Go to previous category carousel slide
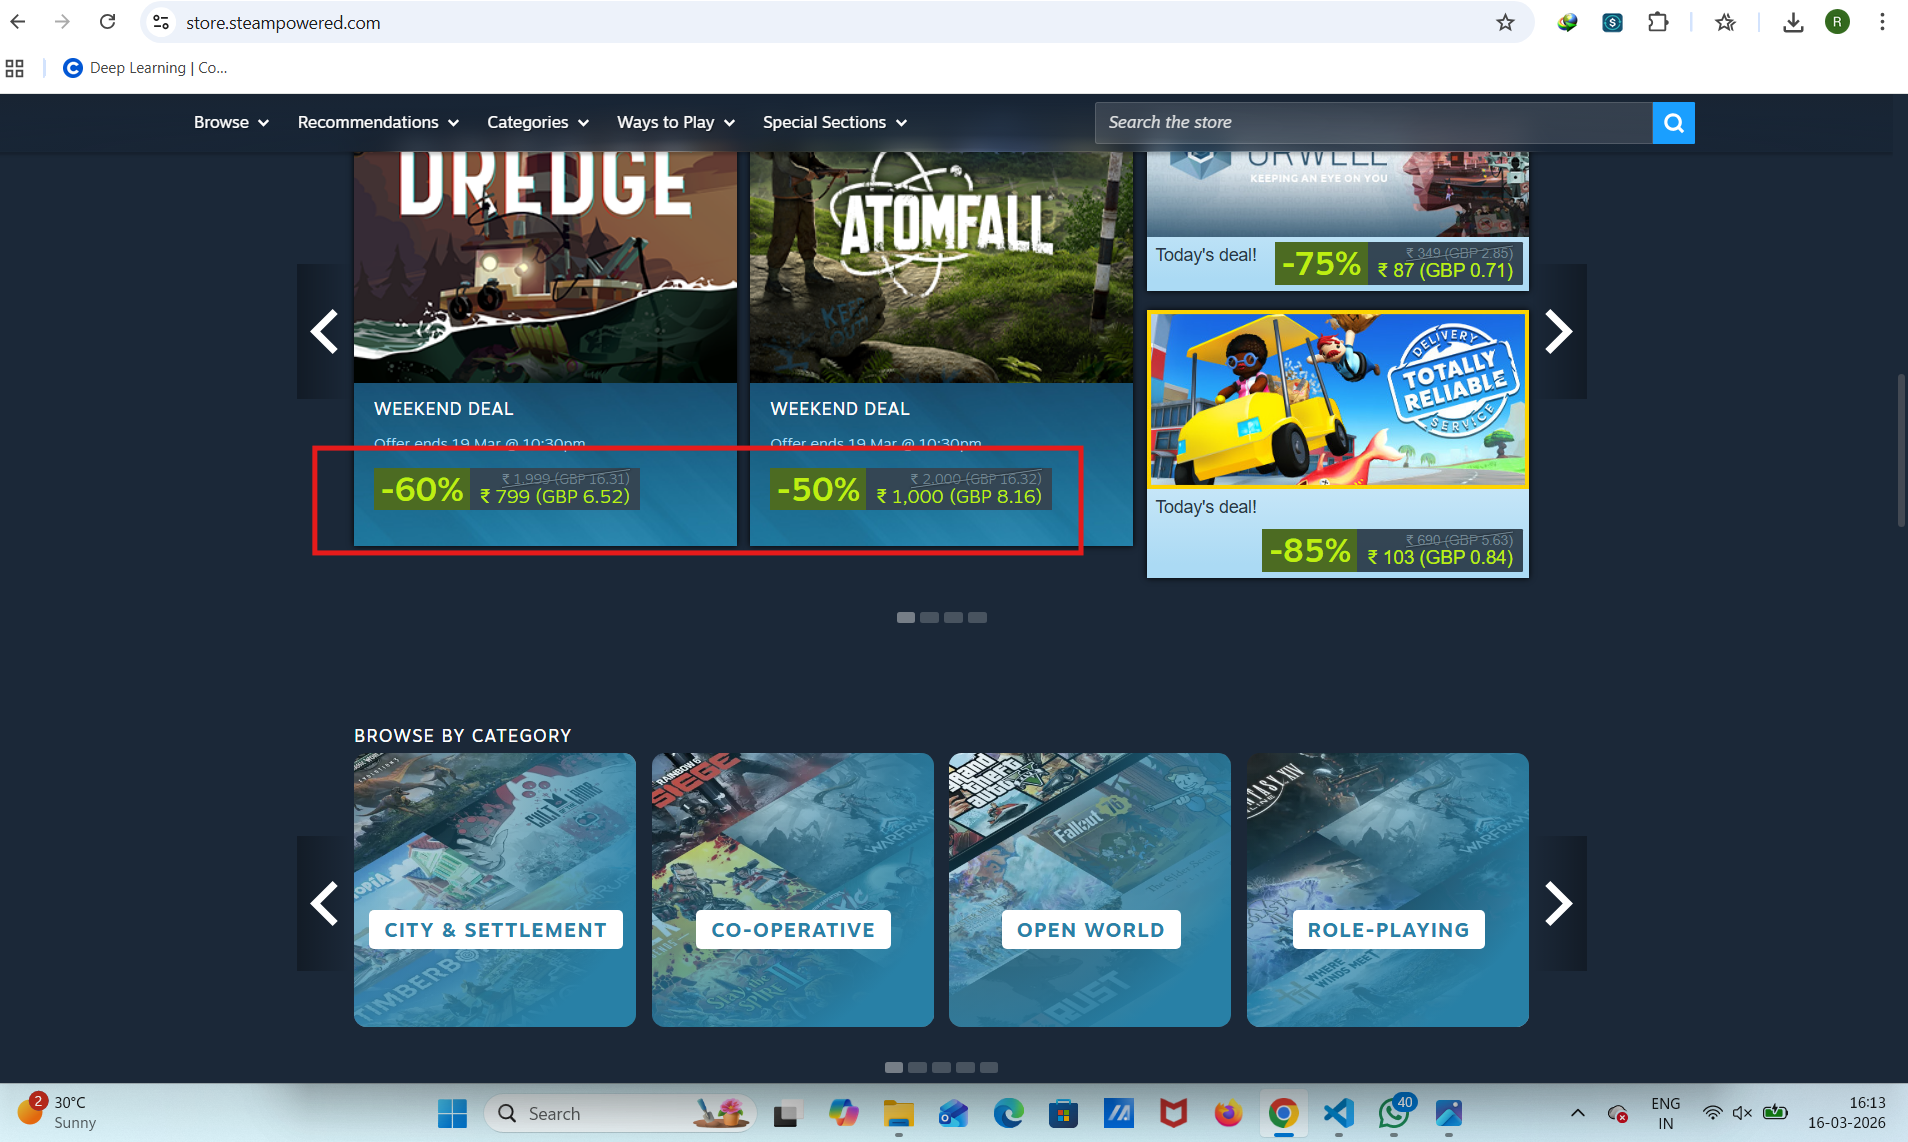 [x=324, y=903]
